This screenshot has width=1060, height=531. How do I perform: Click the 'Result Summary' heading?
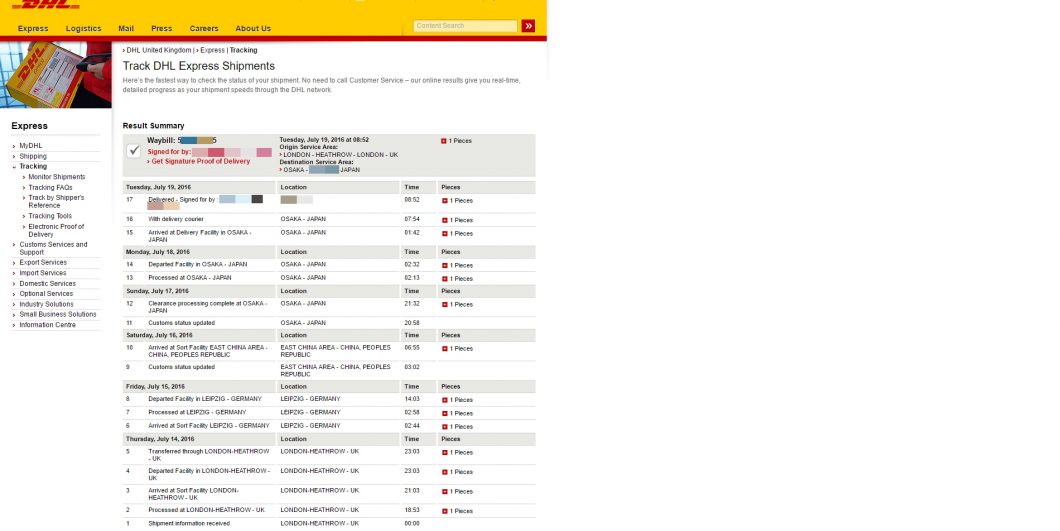(x=153, y=126)
